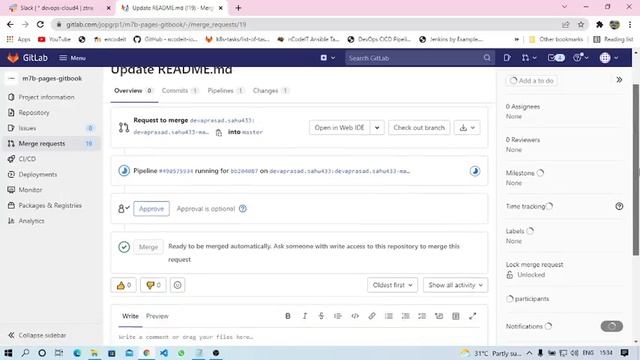Open Monitor in sidebar

point(30,190)
